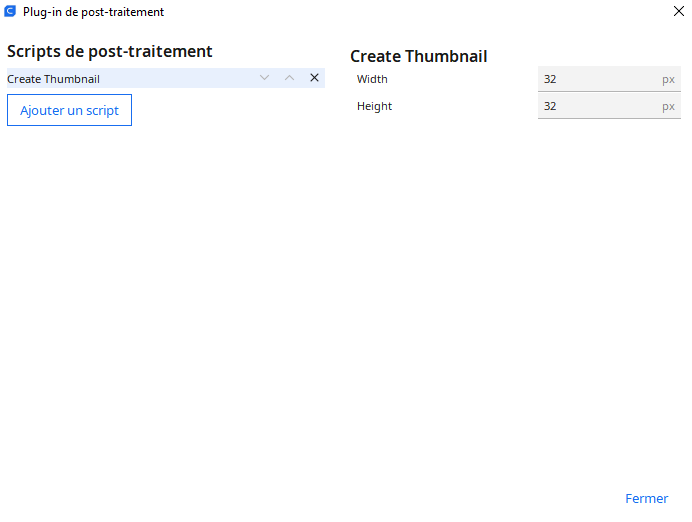The height and width of the screenshot is (522, 692).
Task: Click the Cura logo in the title bar
Action: [11, 12]
